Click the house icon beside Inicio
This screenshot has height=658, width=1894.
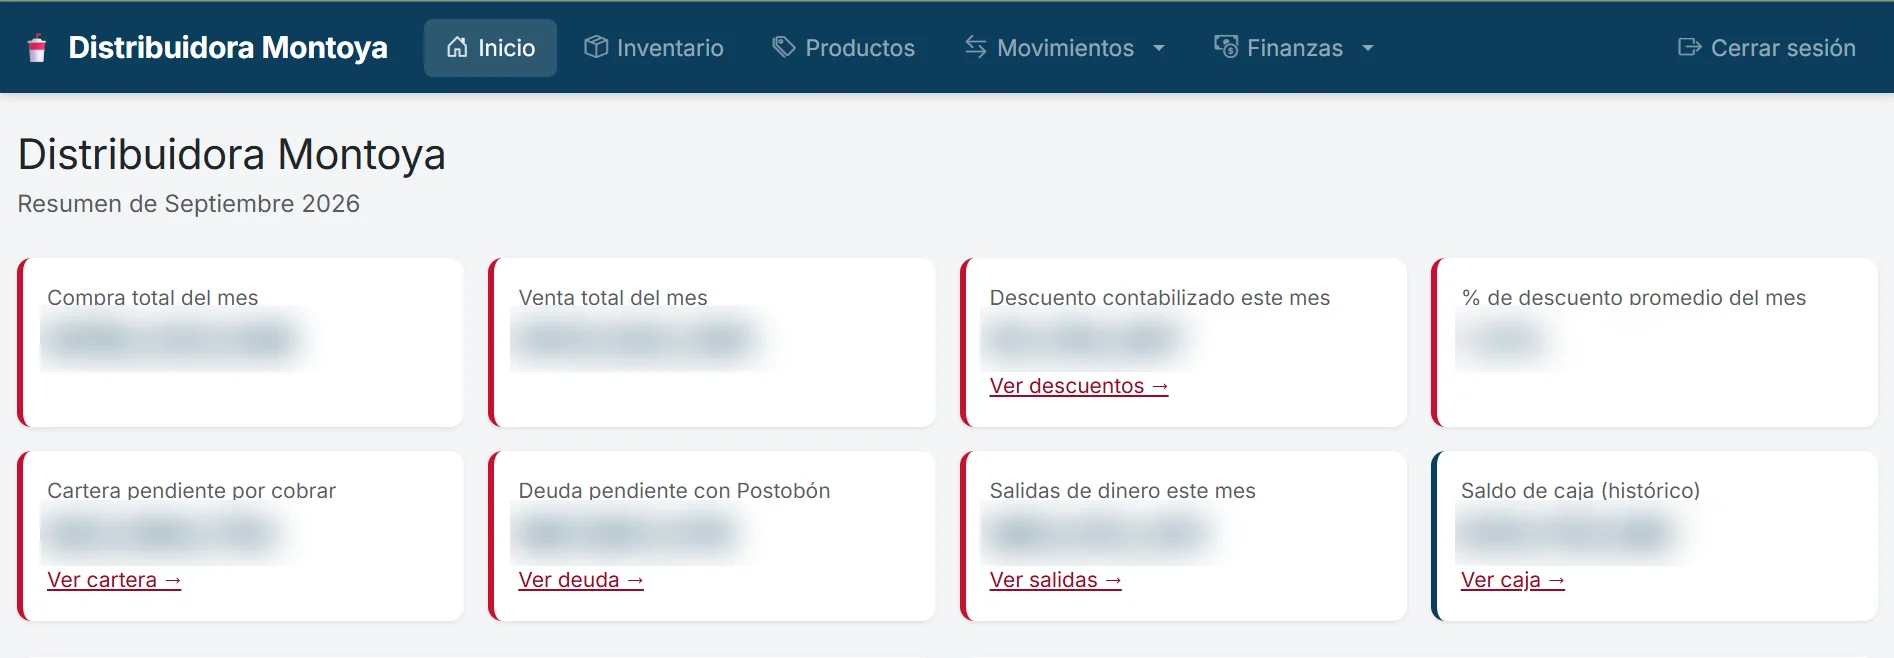tap(457, 47)
